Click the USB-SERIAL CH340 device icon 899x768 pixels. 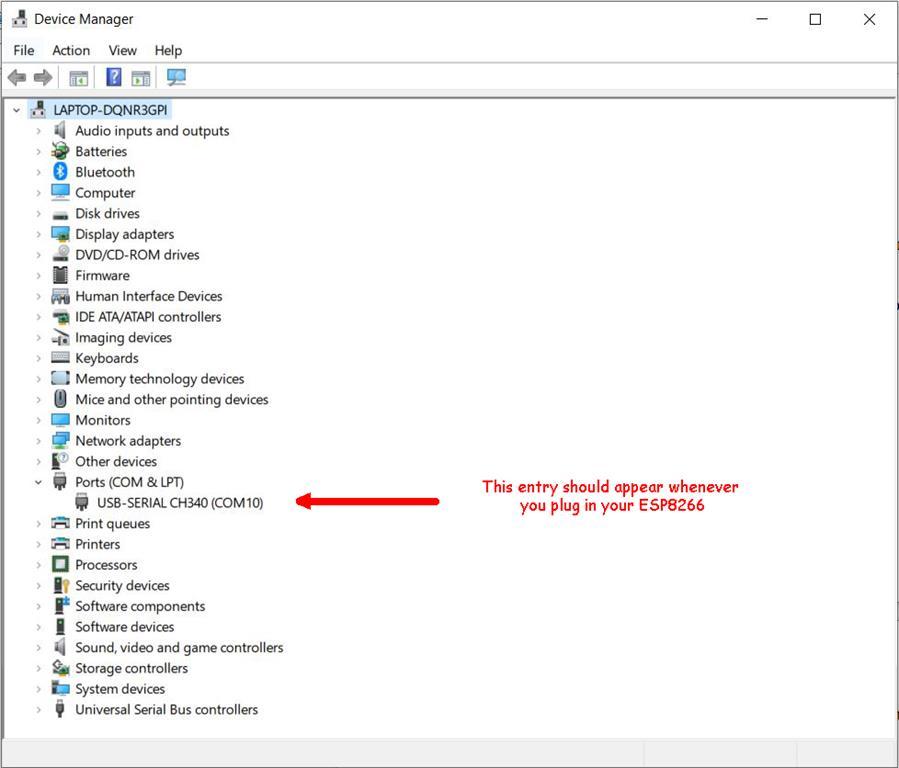tap(81, 502)
